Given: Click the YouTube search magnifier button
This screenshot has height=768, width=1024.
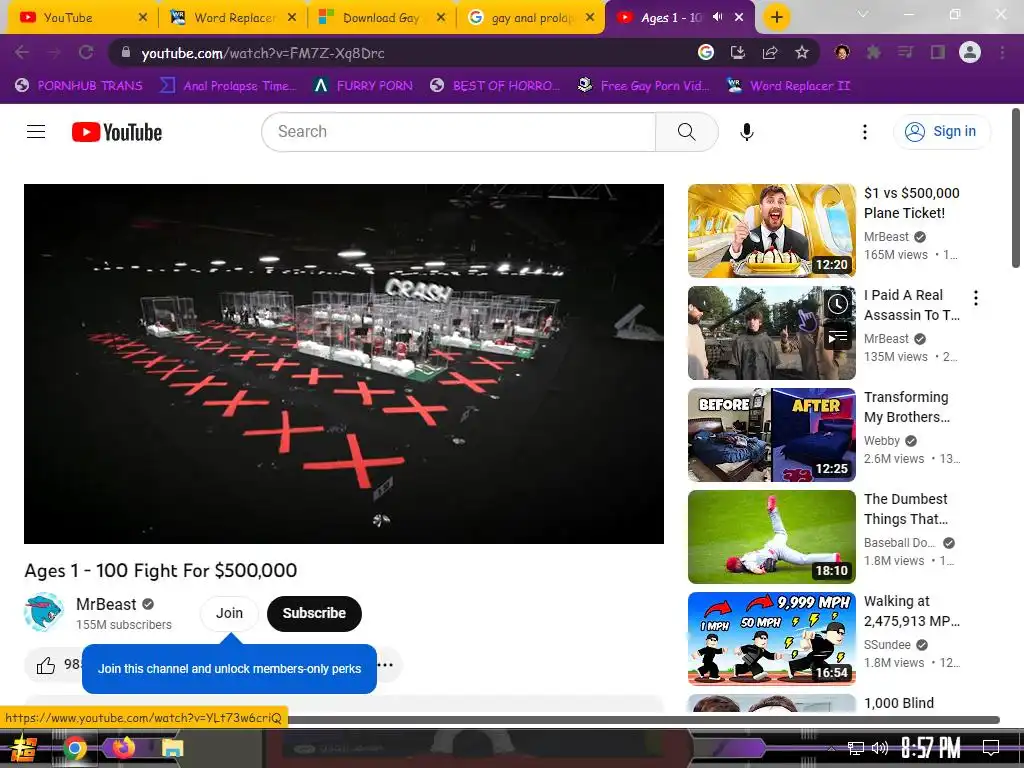Looking at the screenshot, I should tap(686, 132).
